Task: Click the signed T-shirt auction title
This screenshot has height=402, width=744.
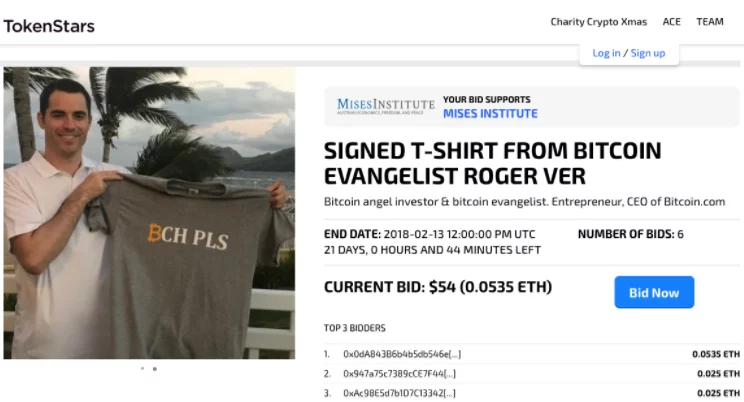Action: pyautogui.click(x=493, y=163)
